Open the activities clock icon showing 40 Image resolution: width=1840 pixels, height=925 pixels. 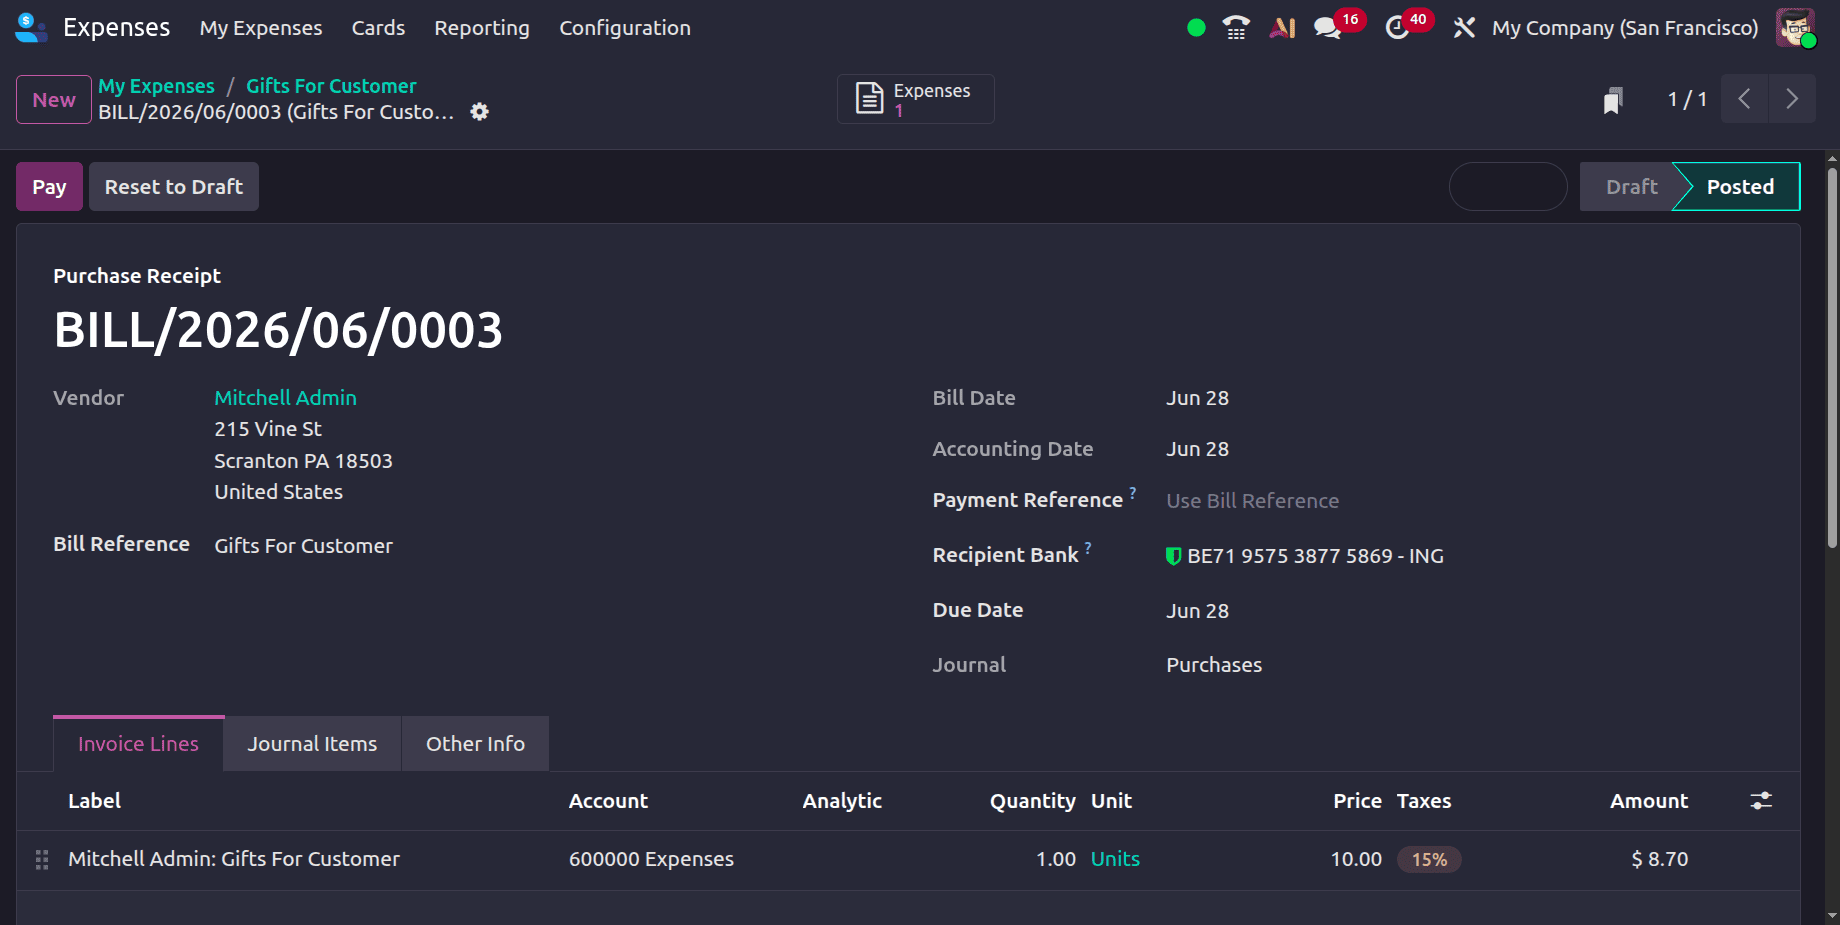[x=1397, y=28]
